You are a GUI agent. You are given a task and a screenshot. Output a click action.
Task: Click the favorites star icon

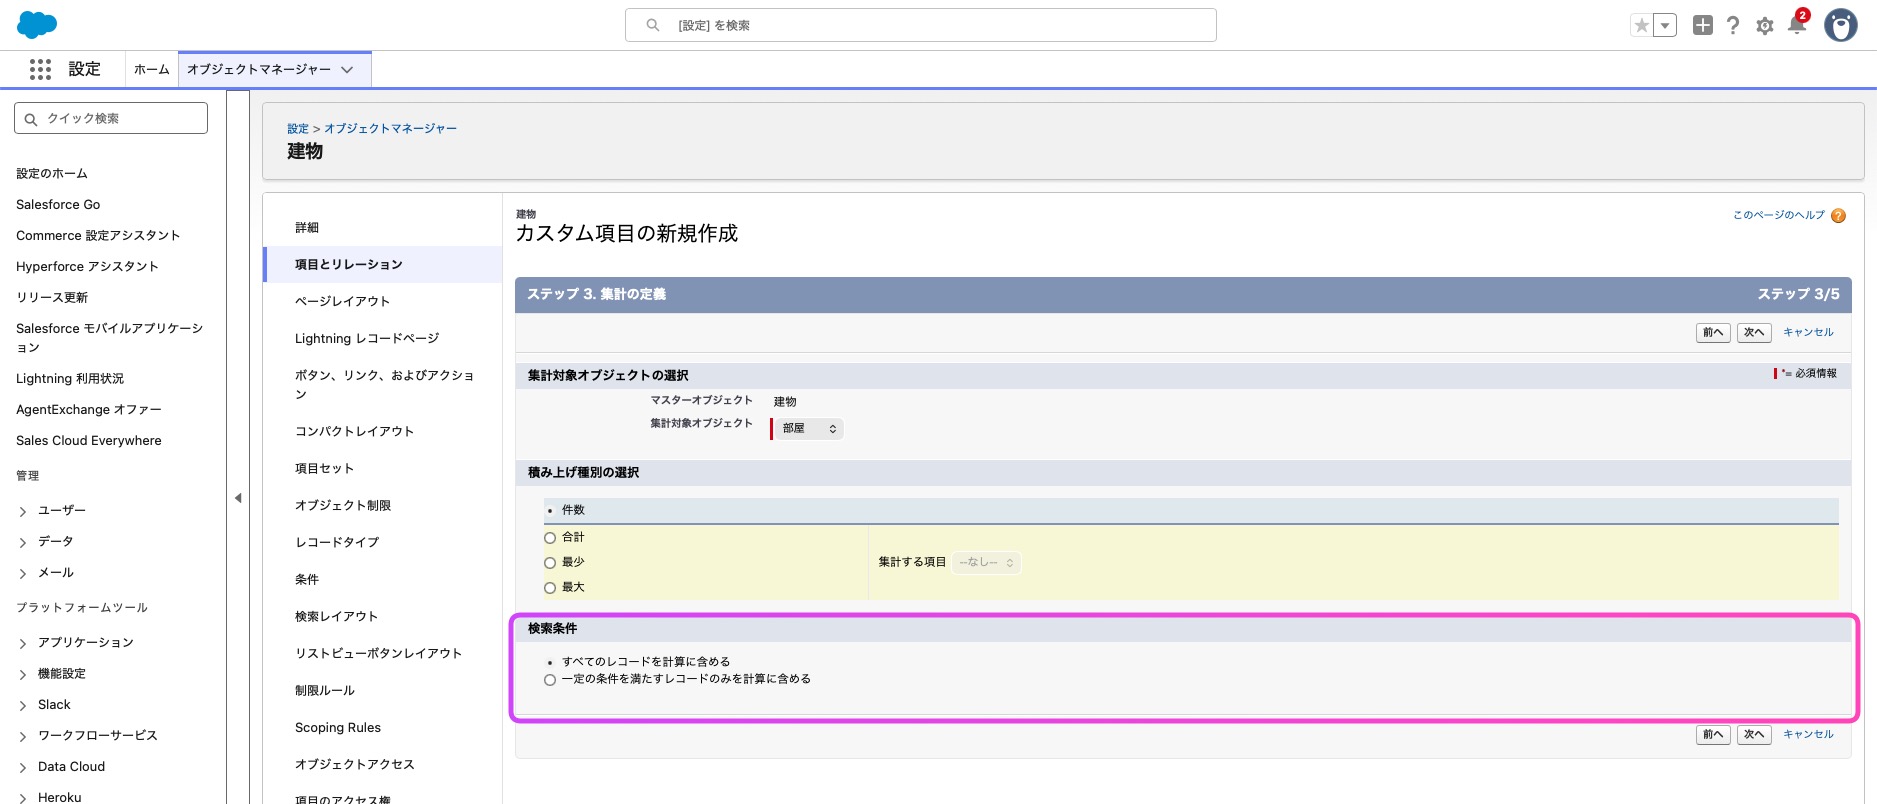tap(1641, 26)
